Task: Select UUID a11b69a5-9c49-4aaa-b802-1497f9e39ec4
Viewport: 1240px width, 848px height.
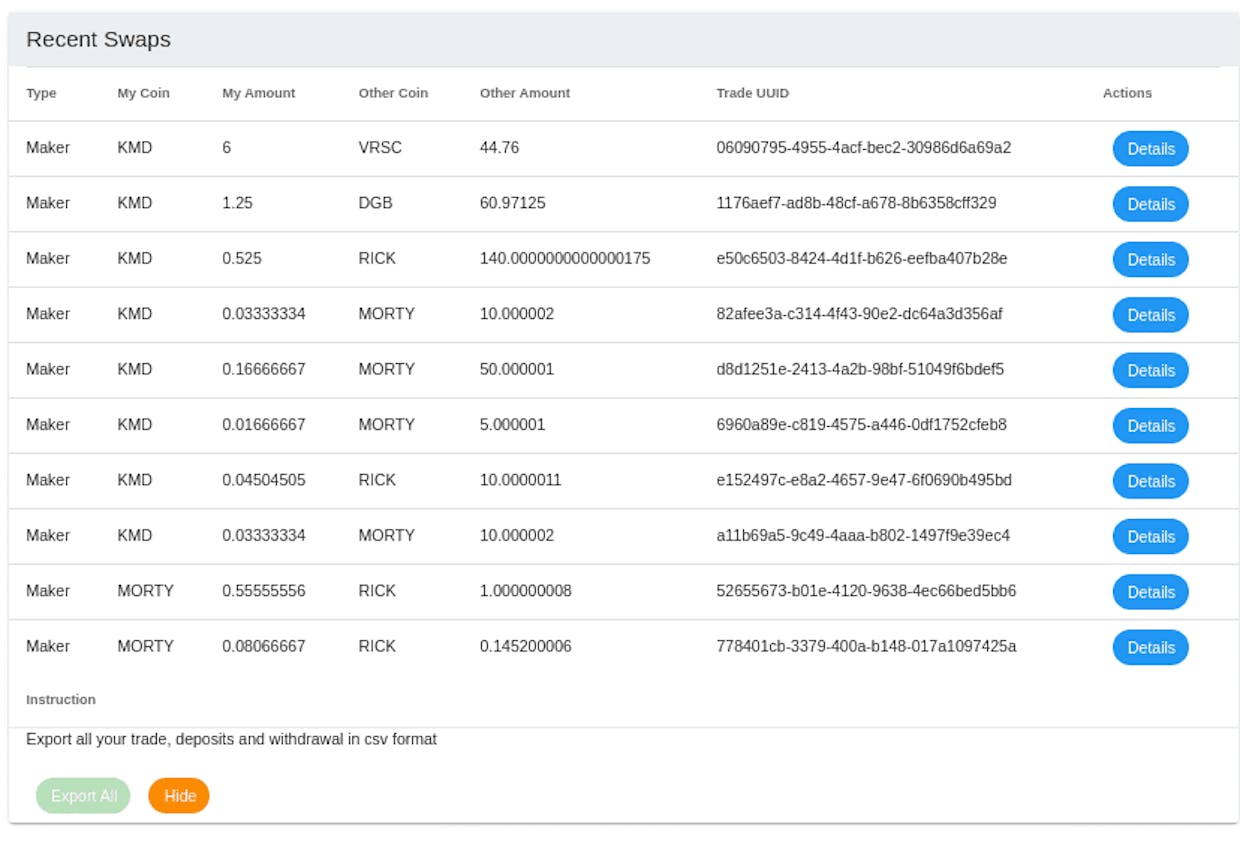Action: (x=863, y=535)
